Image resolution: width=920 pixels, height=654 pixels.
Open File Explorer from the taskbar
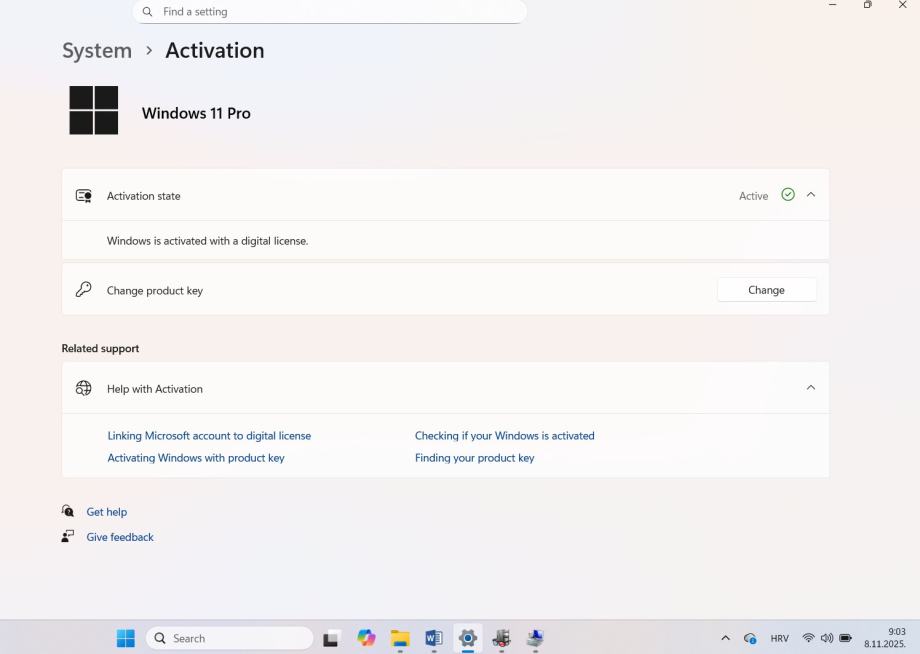(400, 638)
